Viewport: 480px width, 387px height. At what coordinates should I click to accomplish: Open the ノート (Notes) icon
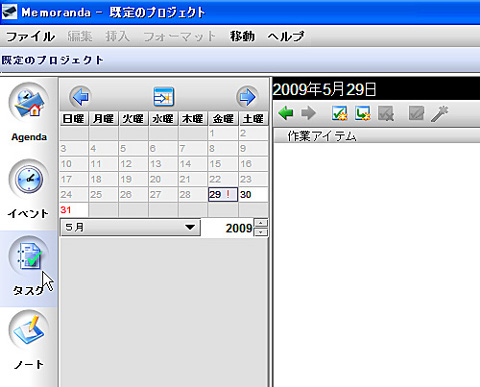[29, 330]
